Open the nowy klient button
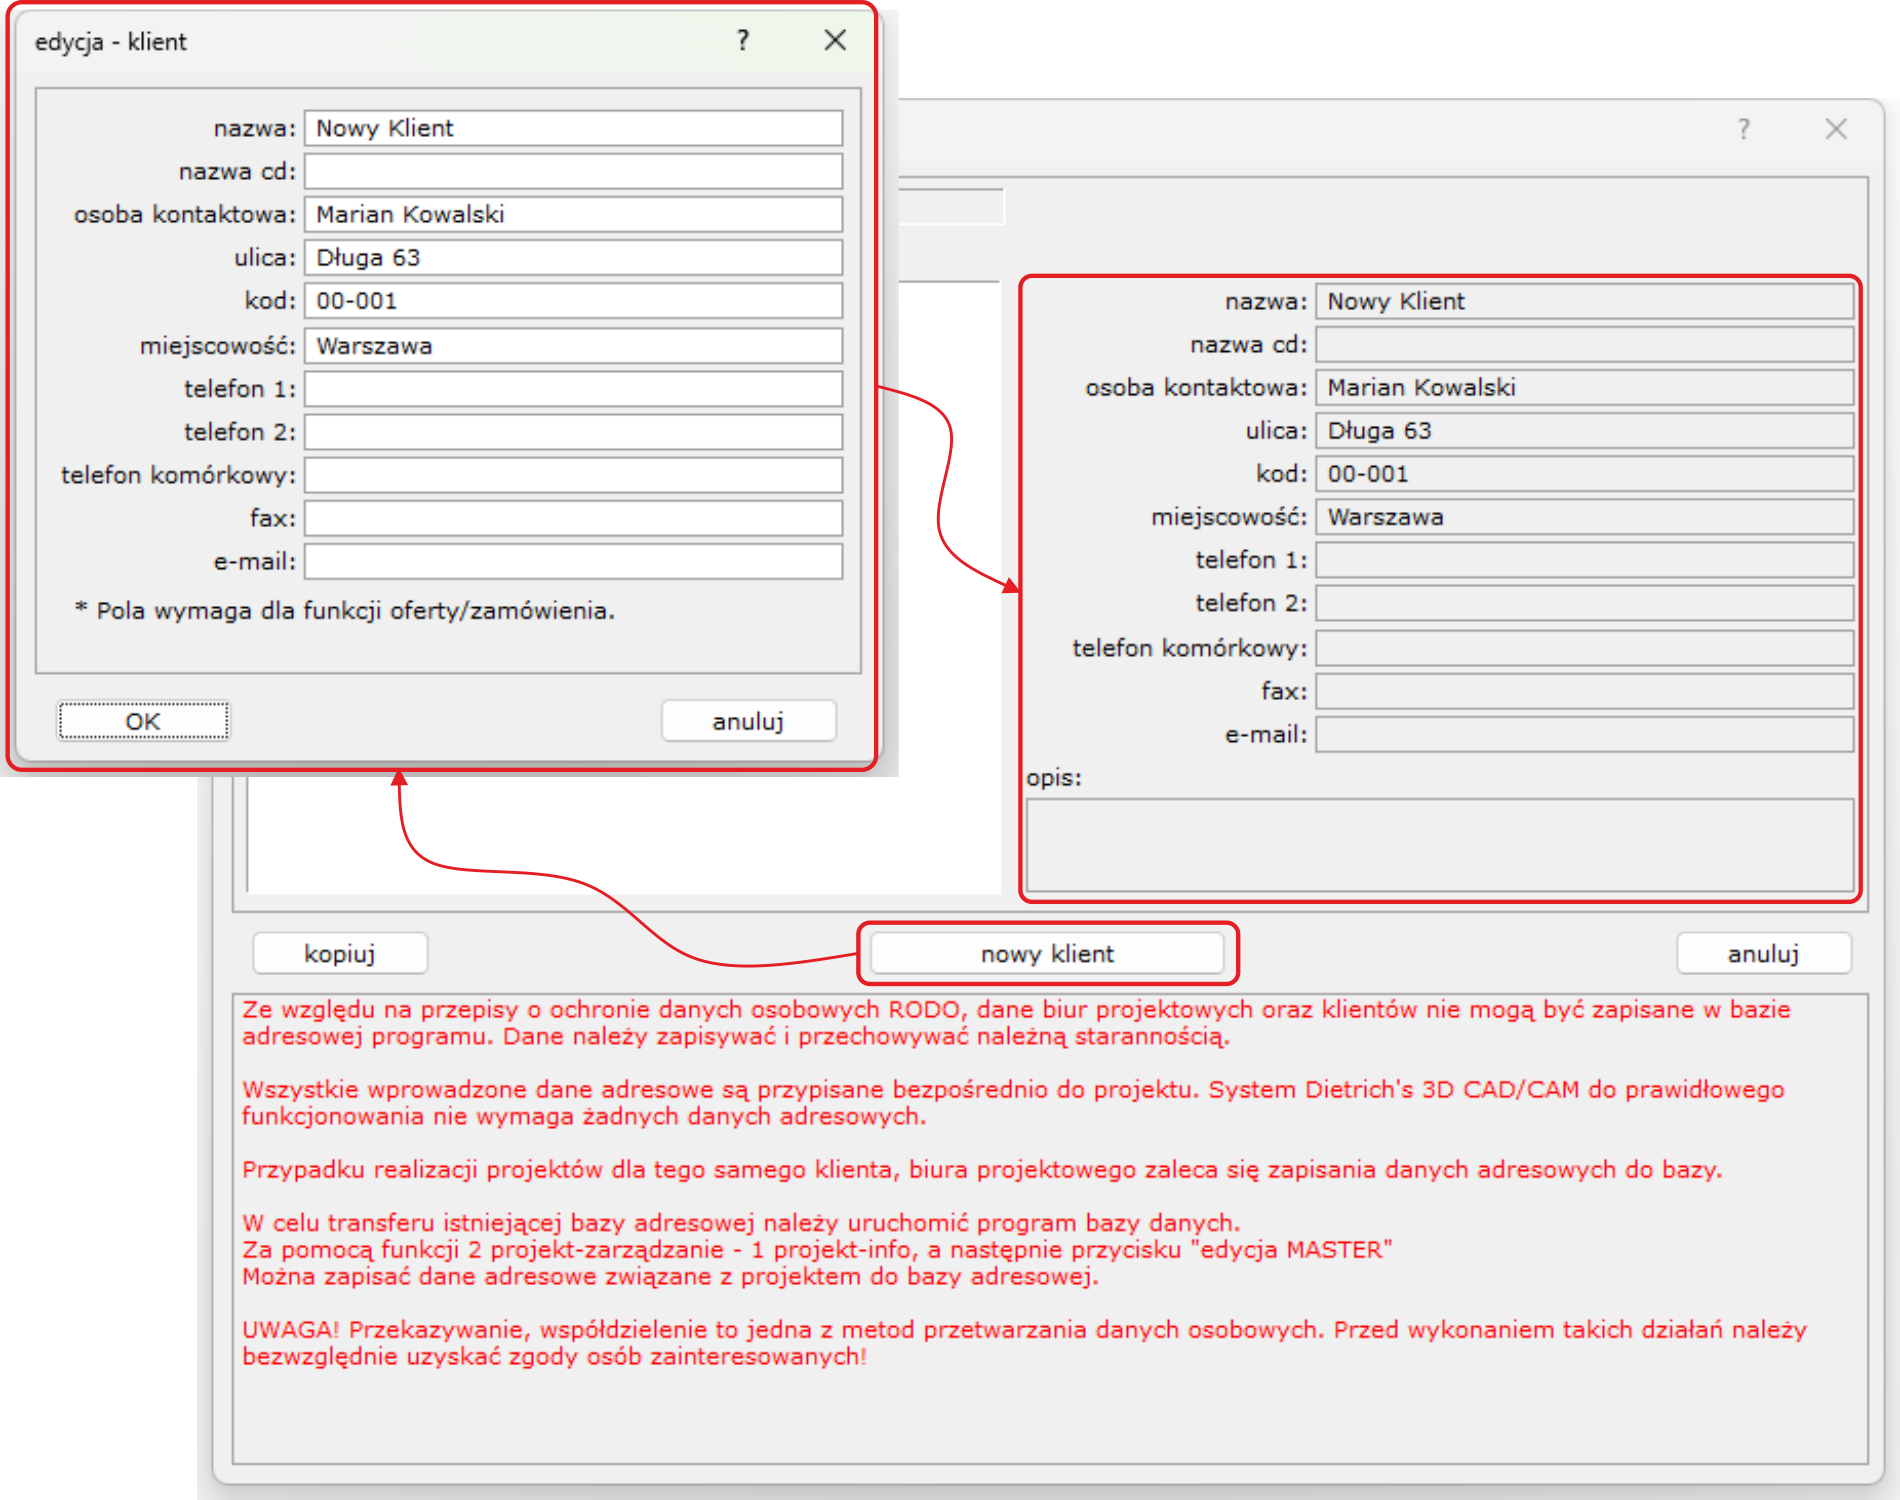 (x=1047, y=953)
